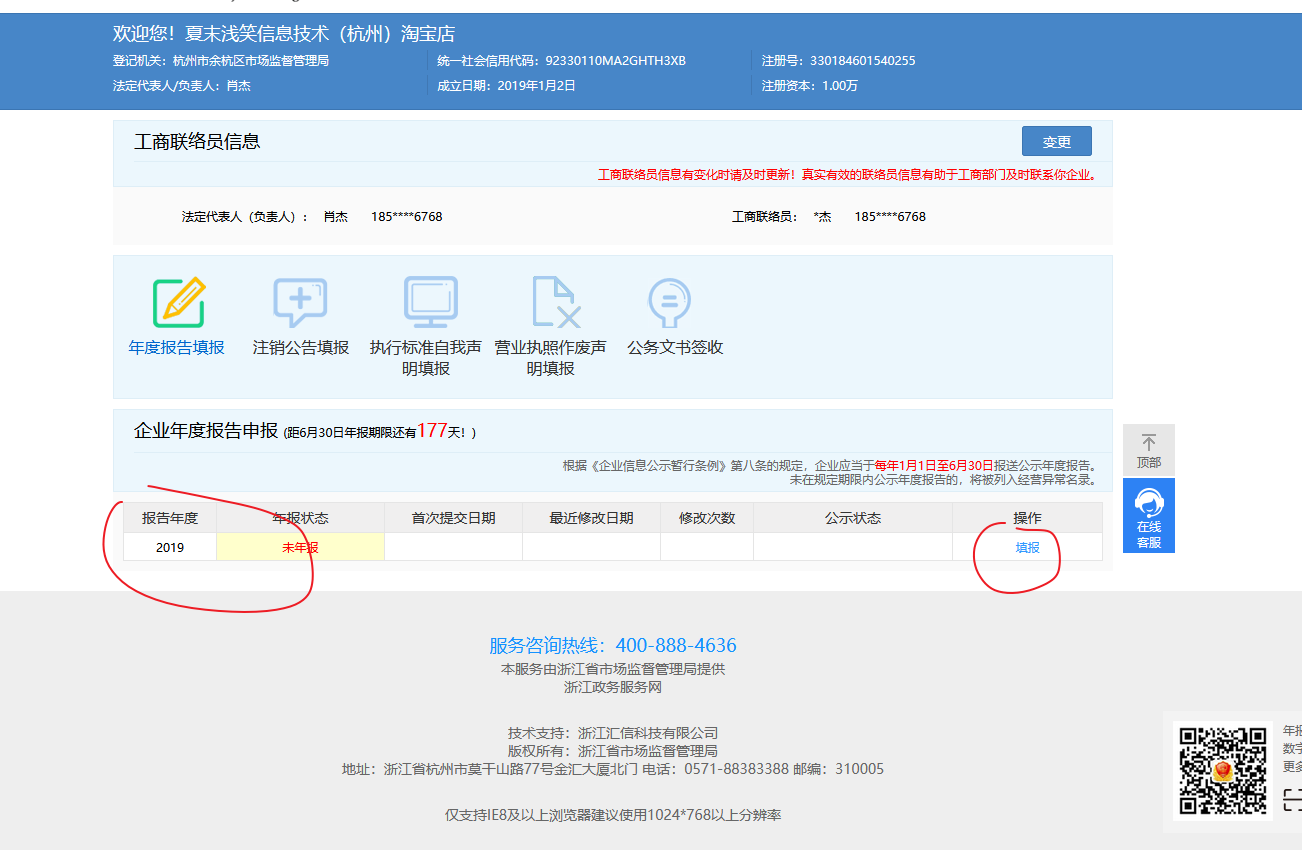Screen dimensions: 1302x850
Task: Click the 企业信息公示暂行条例 regulation notice
Action: [x=829, y=473]
